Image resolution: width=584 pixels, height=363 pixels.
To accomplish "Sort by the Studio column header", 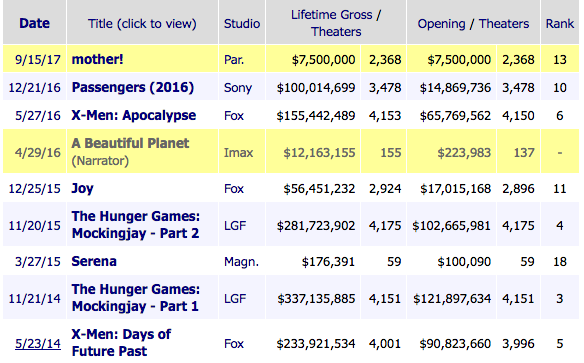I will (242, 24).
